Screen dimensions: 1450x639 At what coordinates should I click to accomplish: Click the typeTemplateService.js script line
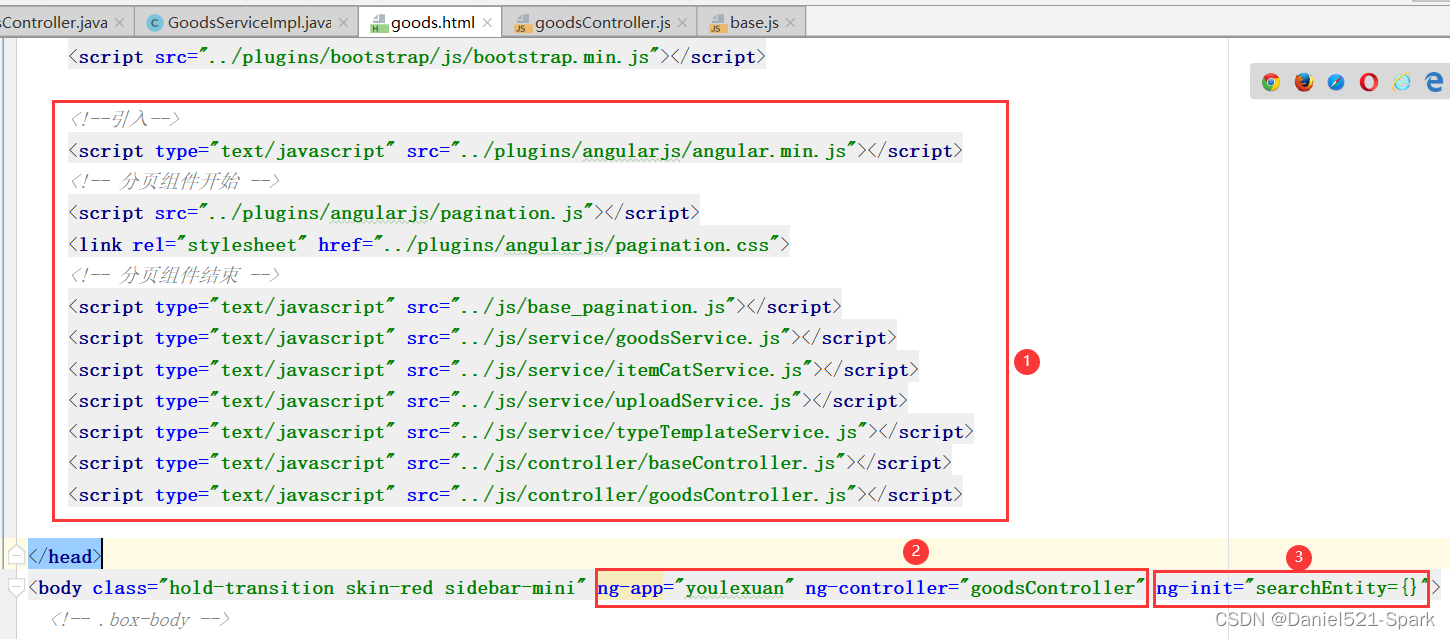point(521,432)
